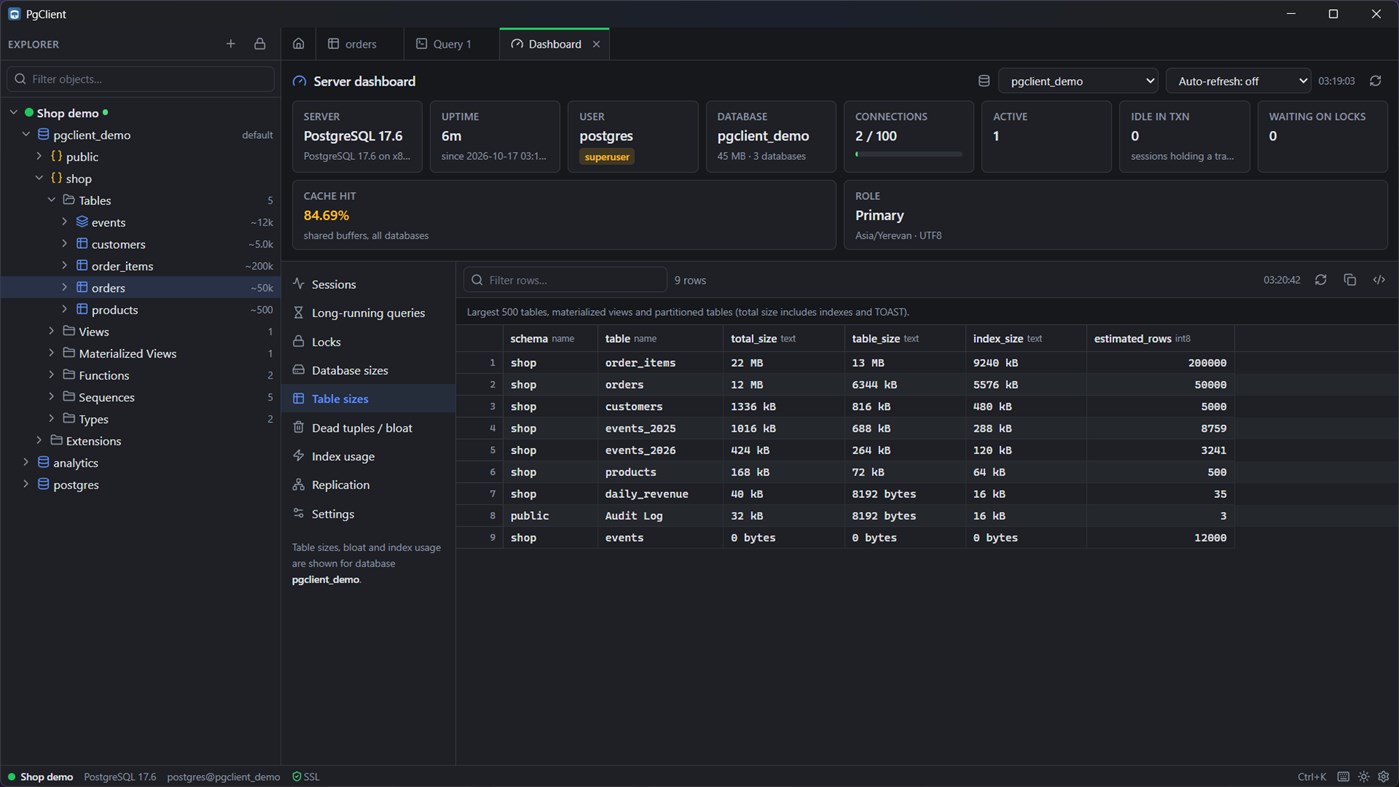1399x787 pixels.
Task: Click the SSL shield indicator in status bar
Action: coord(306,777)
